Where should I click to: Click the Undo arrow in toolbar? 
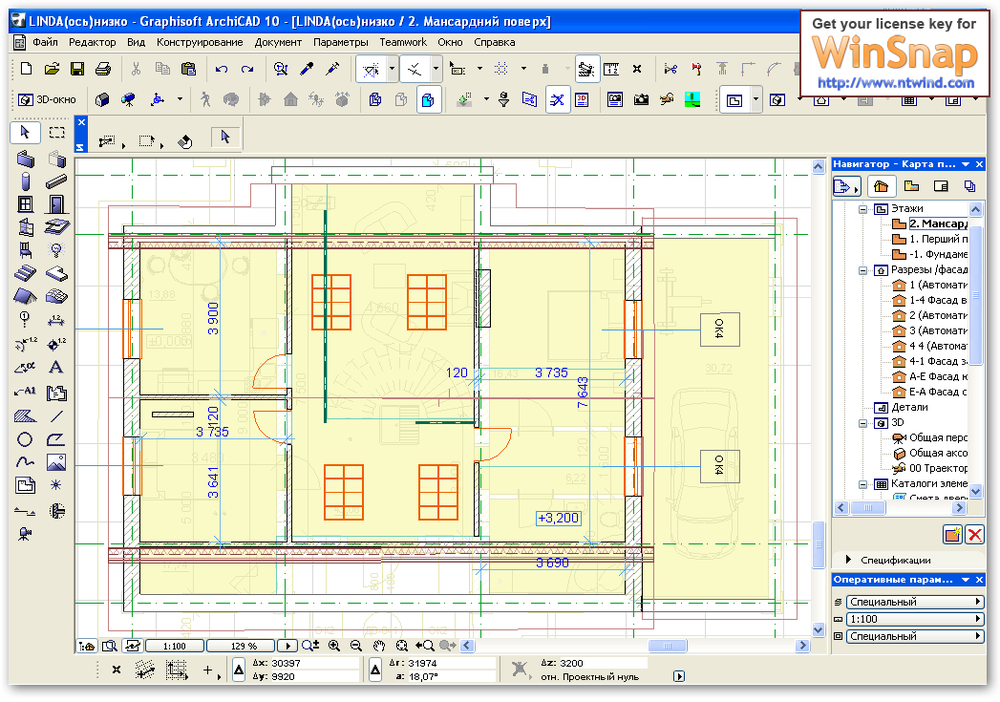point(221,69)
